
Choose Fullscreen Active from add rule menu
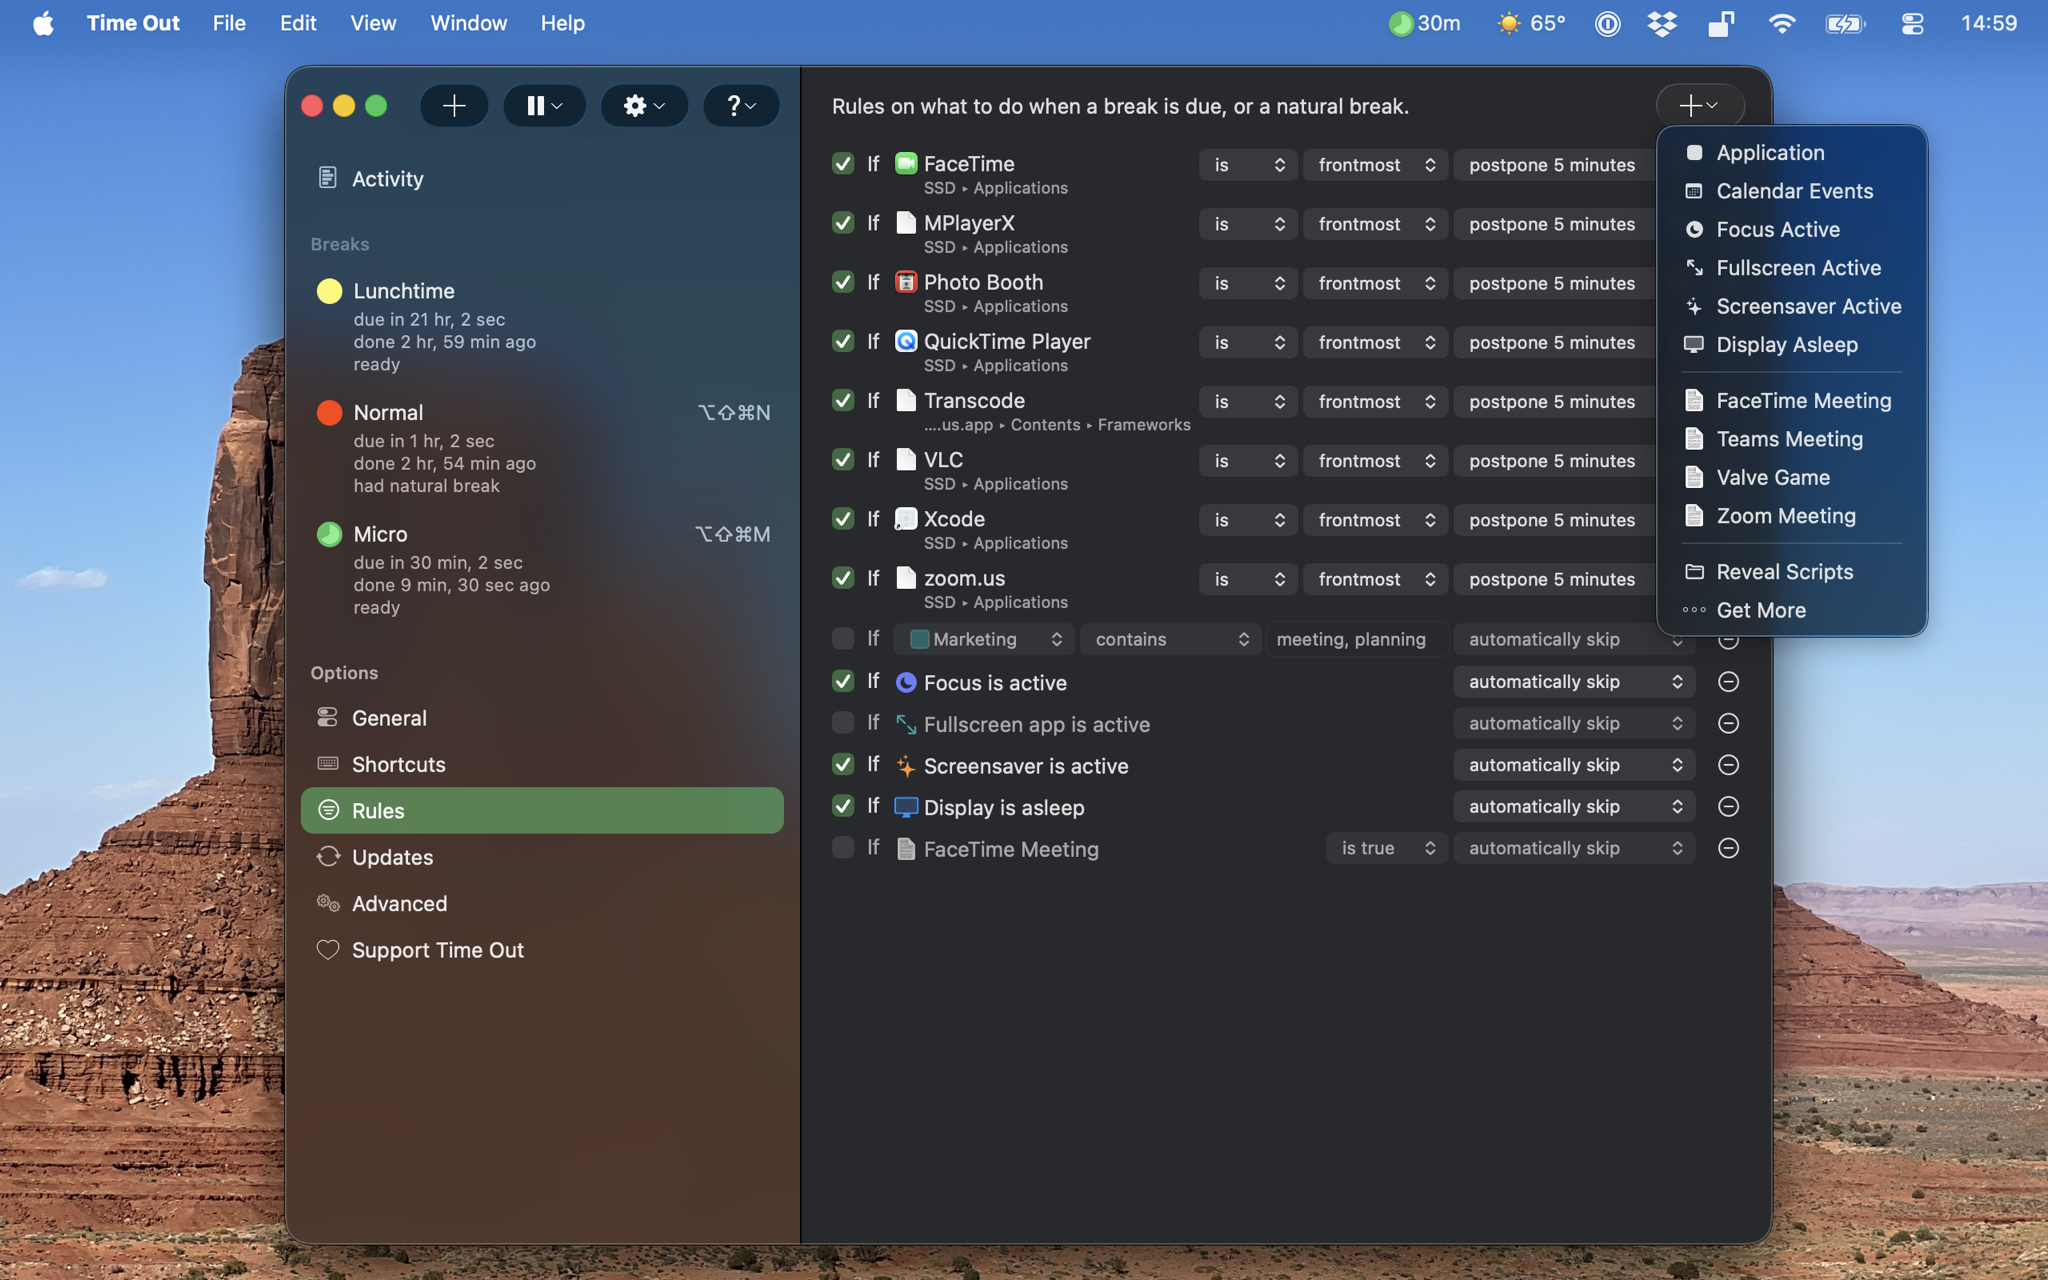point(1791,268)
